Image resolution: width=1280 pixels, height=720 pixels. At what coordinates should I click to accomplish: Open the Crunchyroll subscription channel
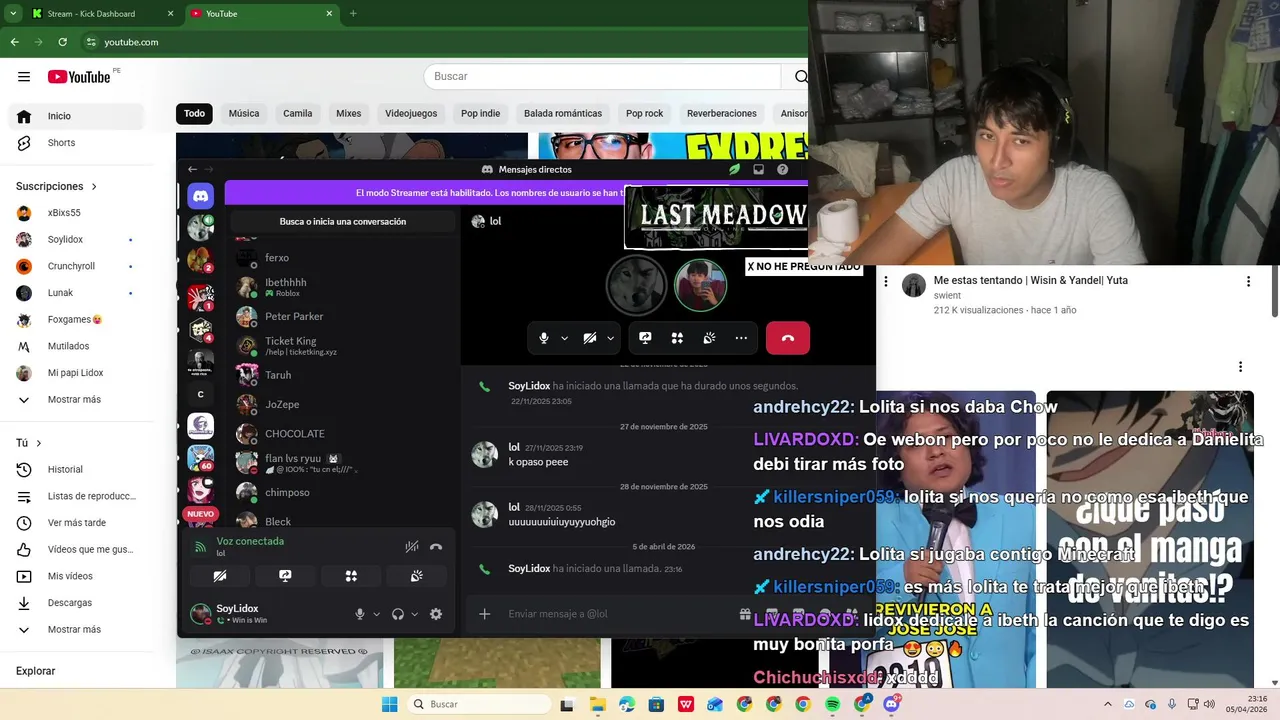click(76, 266)
